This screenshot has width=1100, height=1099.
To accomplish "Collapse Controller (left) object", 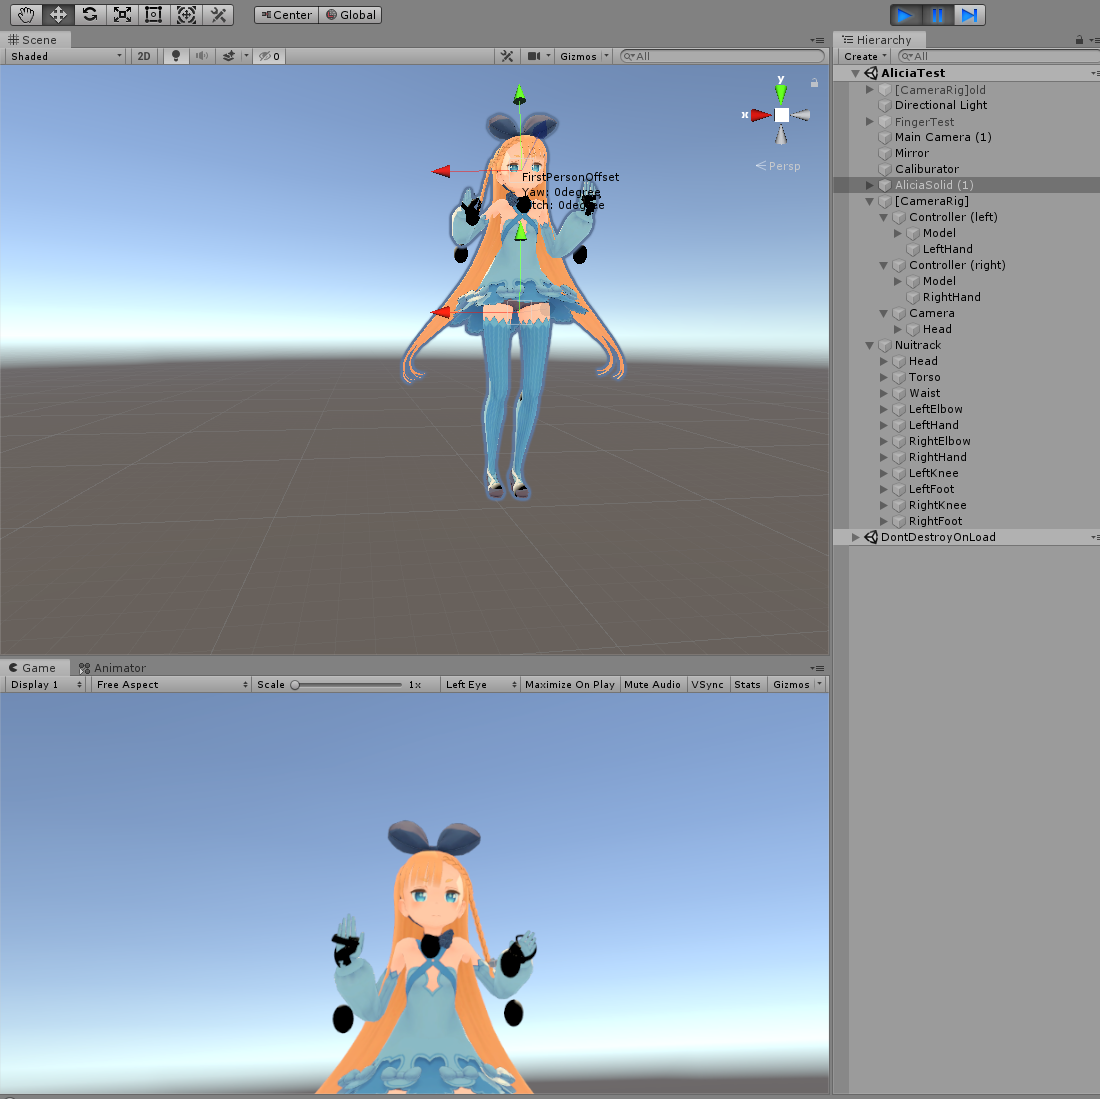I will click(884, 217).
